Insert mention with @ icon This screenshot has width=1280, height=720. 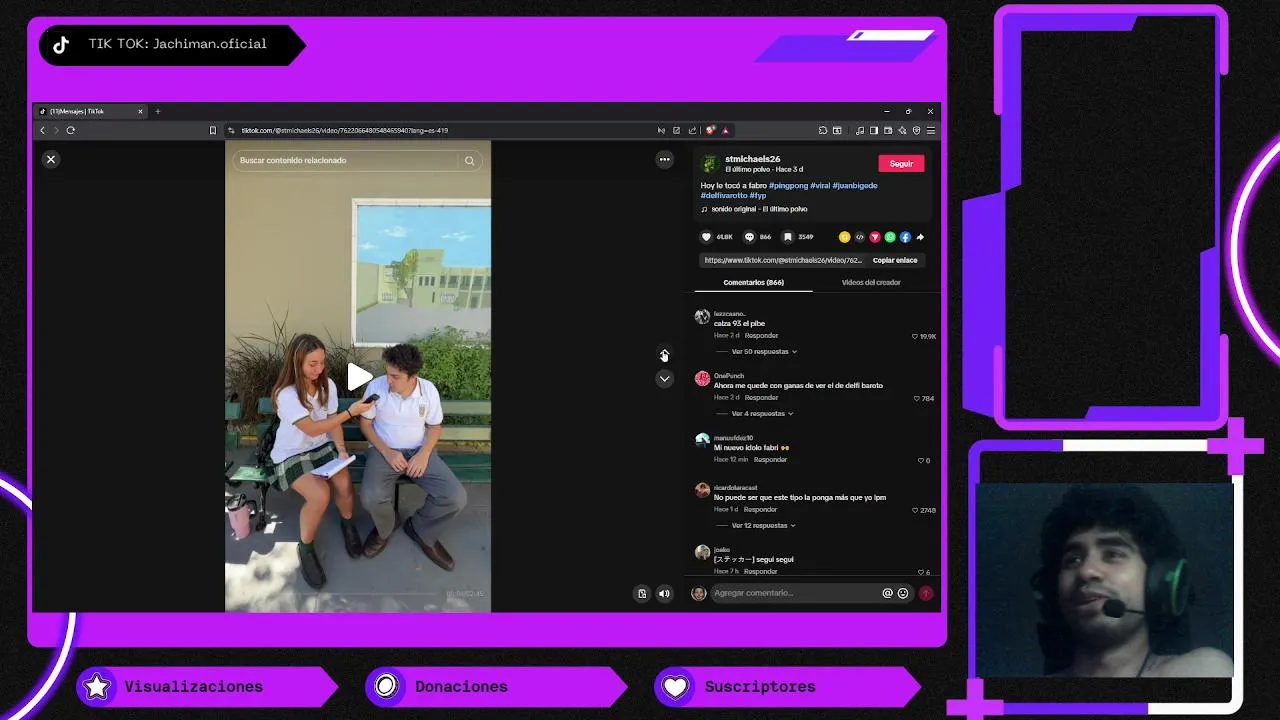[x=887, y=593]
